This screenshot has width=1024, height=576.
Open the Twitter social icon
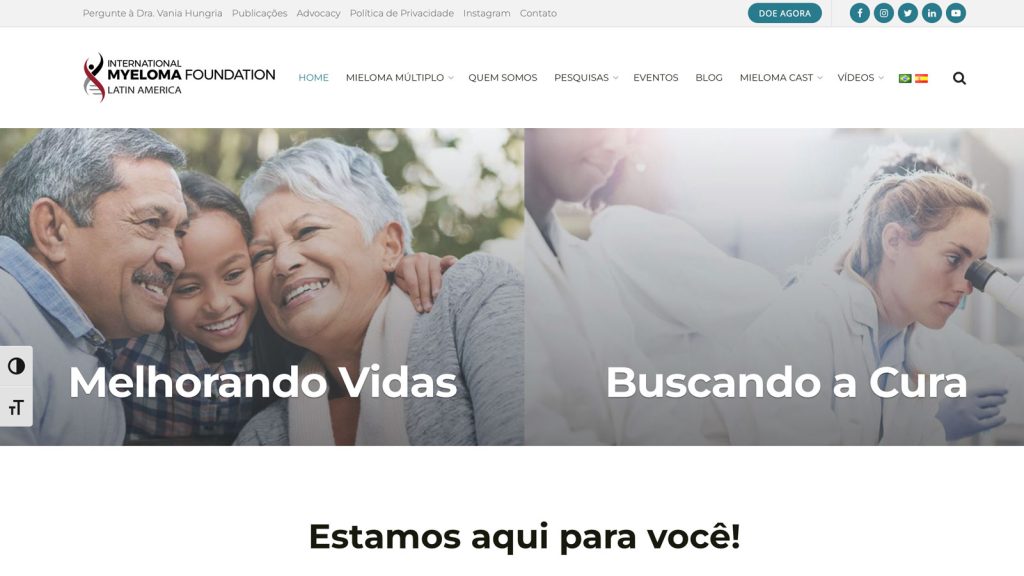(x=908, y=13)
